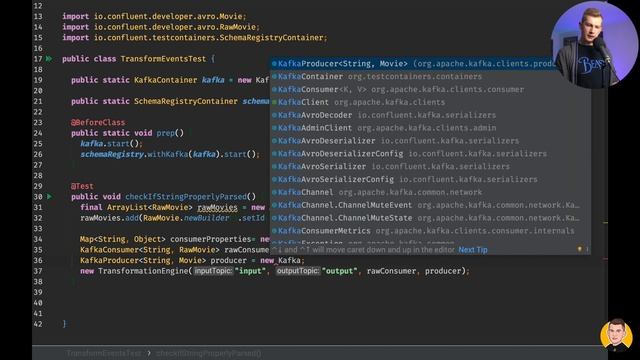
Task: Click the rawConsumer argument on line 37
Action: point(391,271)
